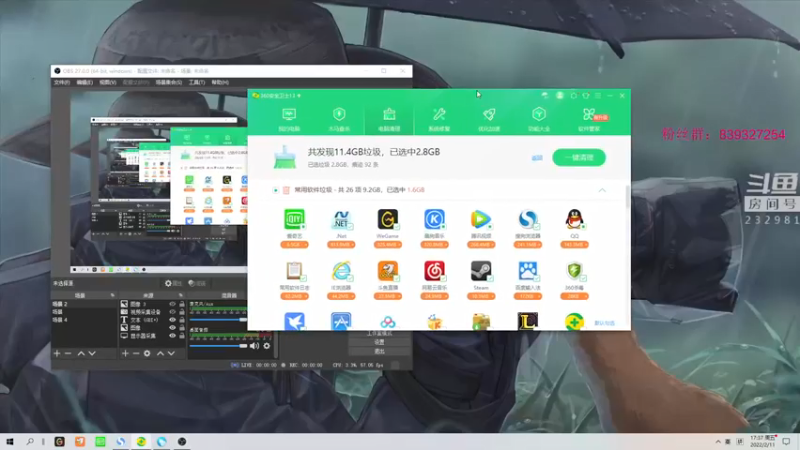
Task: Select the iQIYI app icon in 360 cleanup
Action: pyautogui.click(x=294, y=219)
